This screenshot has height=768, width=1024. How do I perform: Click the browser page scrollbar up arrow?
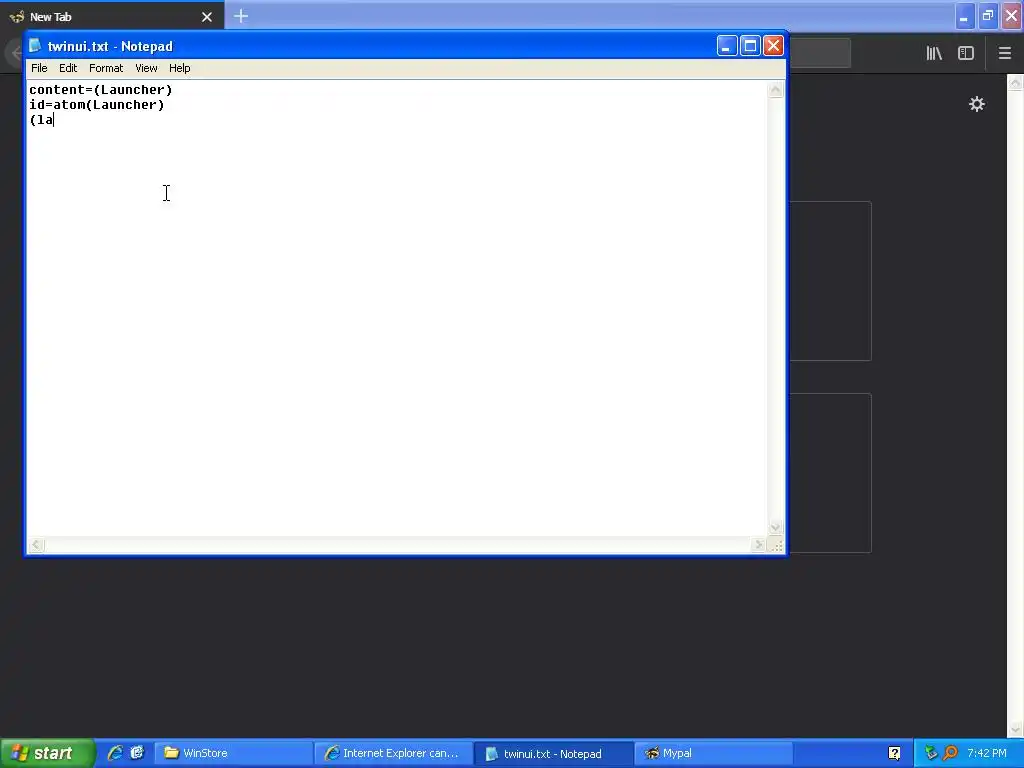pos(1016,82)
